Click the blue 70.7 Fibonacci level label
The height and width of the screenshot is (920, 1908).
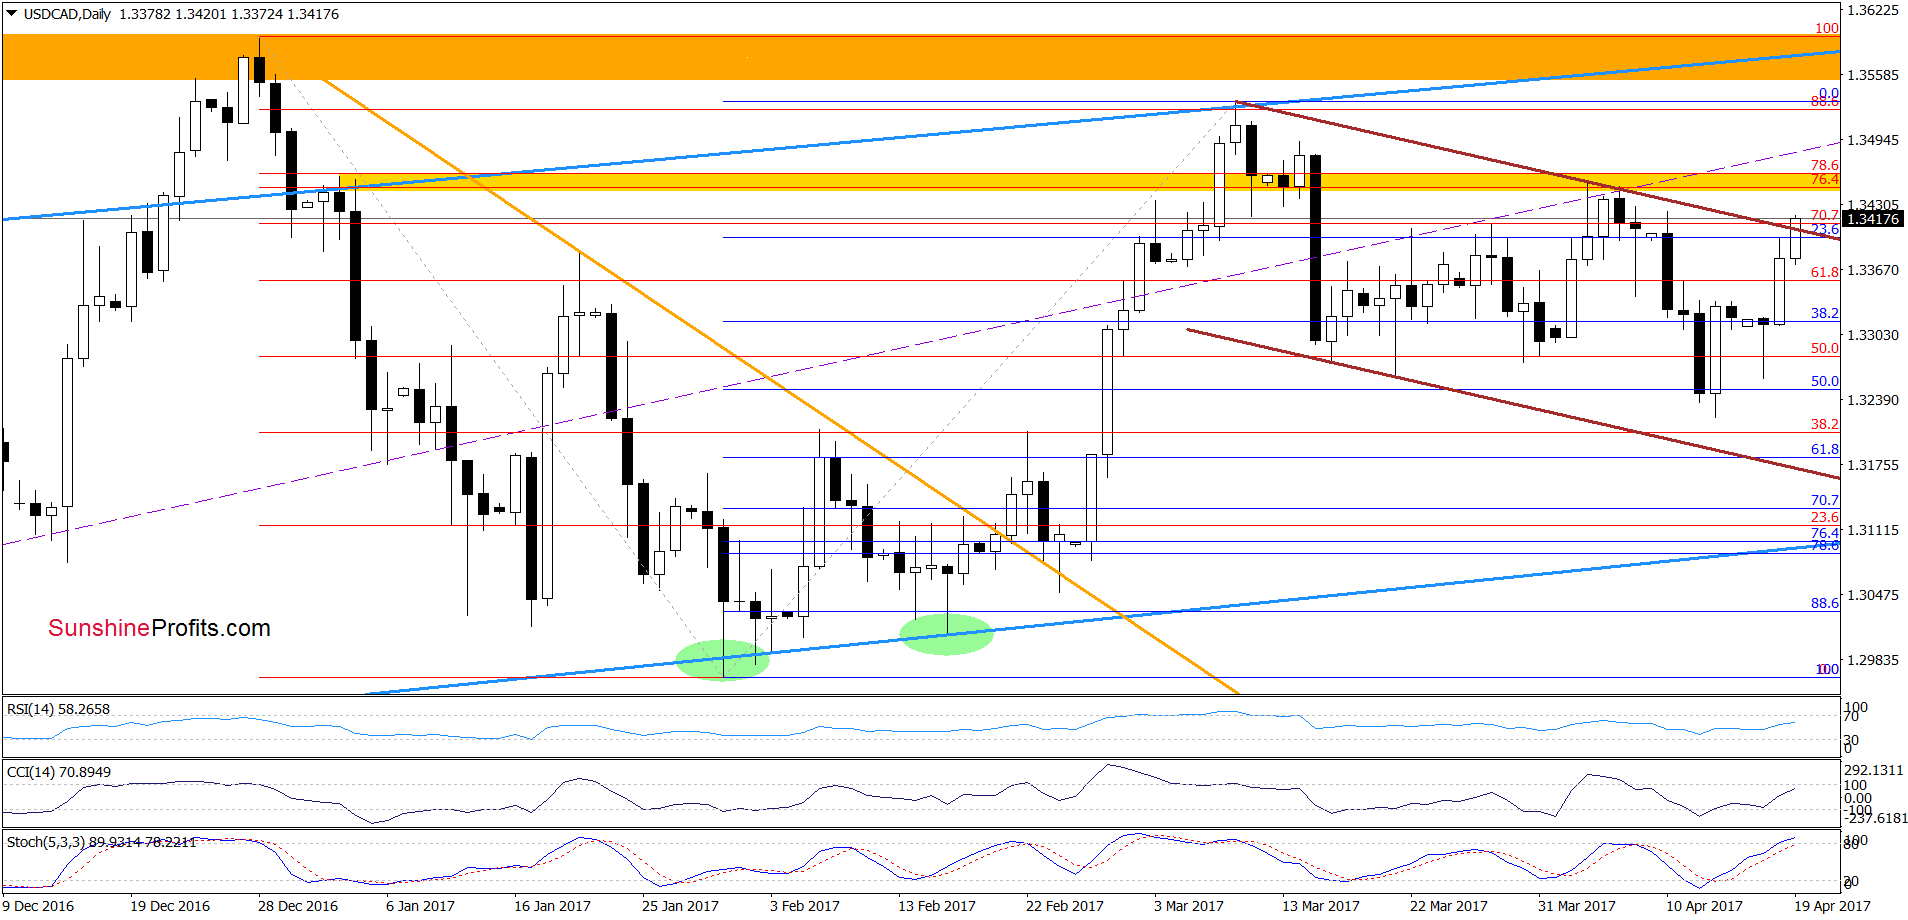pos(1825,500)
